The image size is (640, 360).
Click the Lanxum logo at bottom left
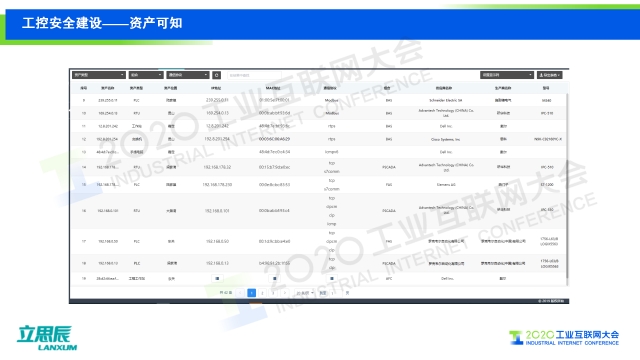coord(47,338)
